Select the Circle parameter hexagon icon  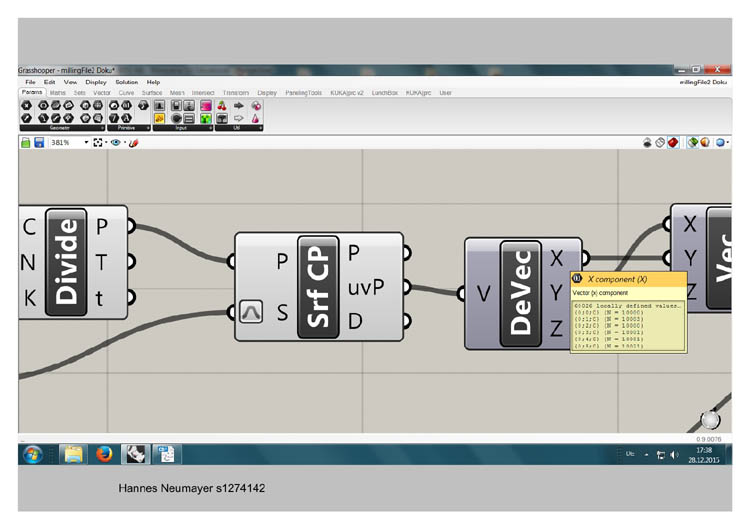[43, 106]
